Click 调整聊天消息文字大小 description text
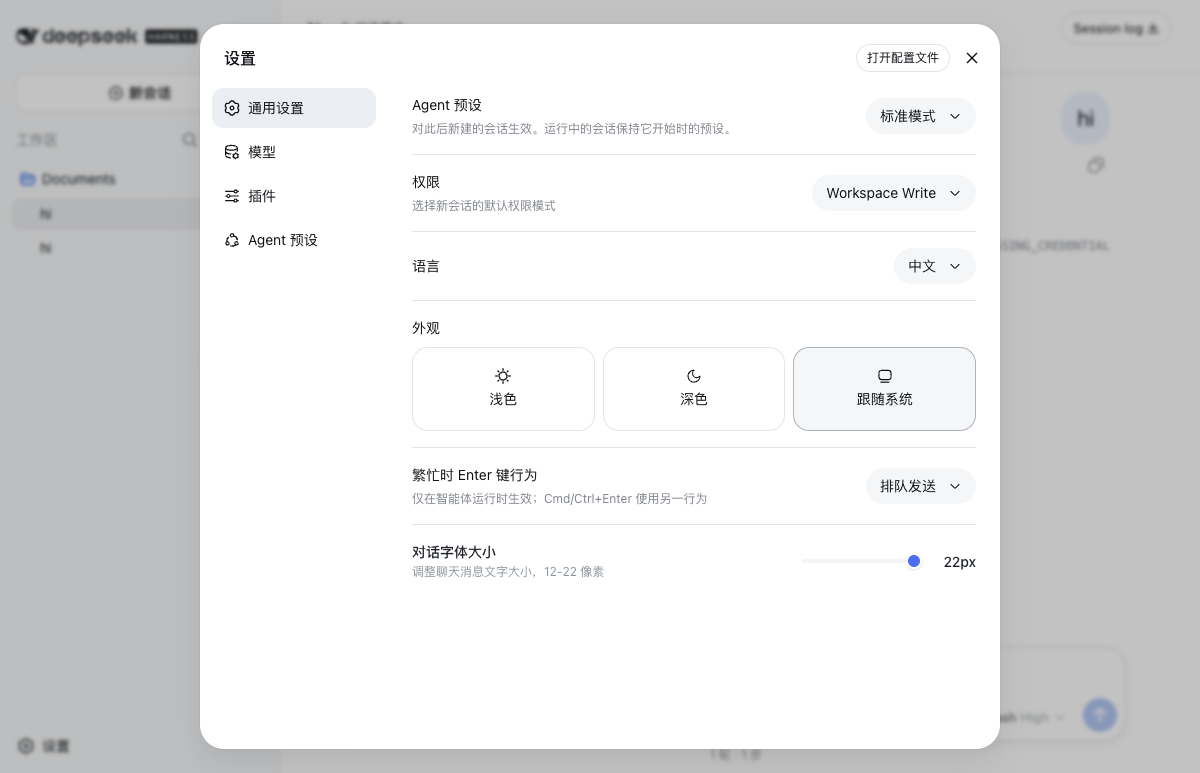Image resolution: width=1200 pixels, height=773 pixels. [508, 572]
